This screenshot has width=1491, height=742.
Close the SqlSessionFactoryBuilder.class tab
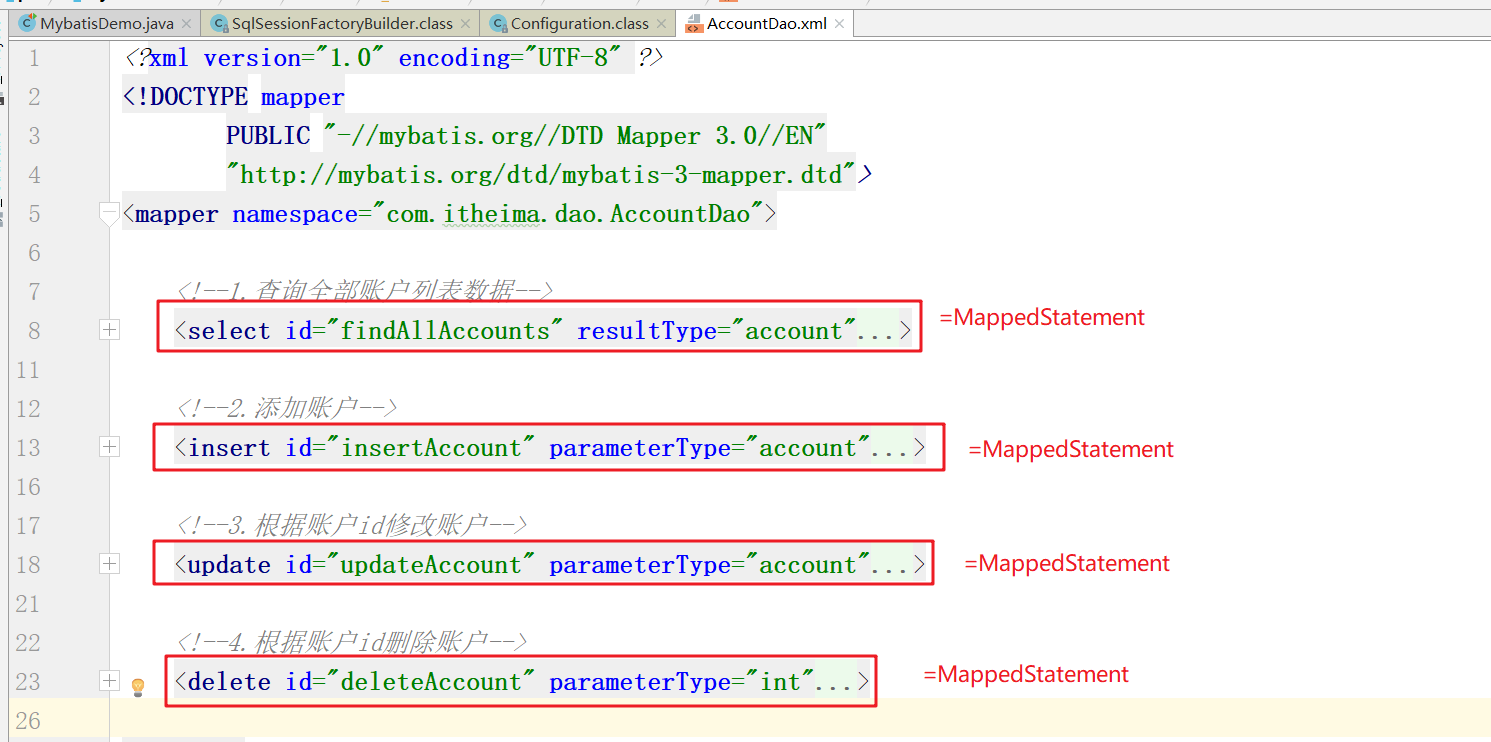pos(465,23)
